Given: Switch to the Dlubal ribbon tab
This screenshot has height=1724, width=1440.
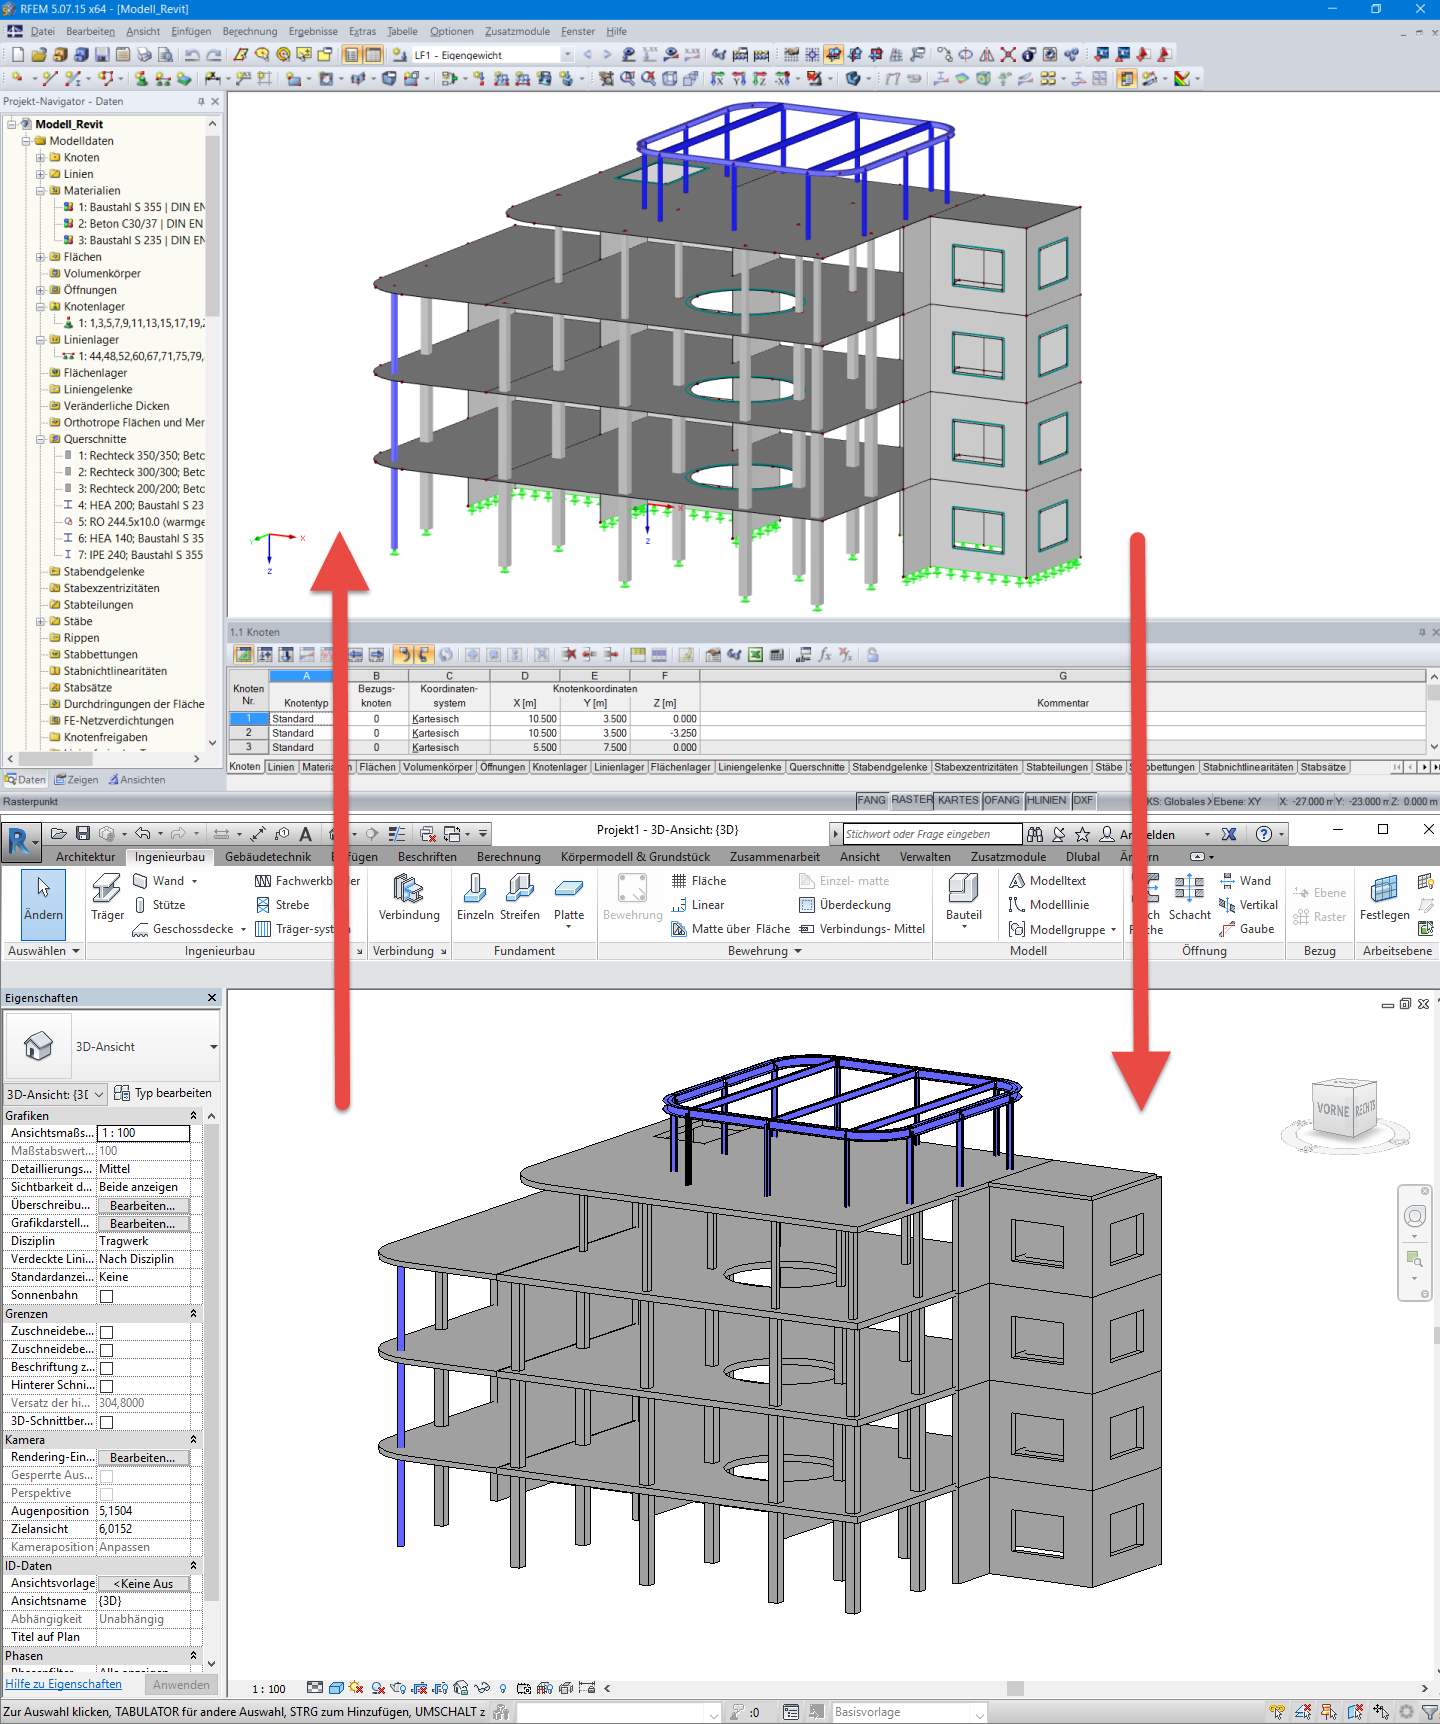Looking at the screenshot, I should coord(1082,857).
